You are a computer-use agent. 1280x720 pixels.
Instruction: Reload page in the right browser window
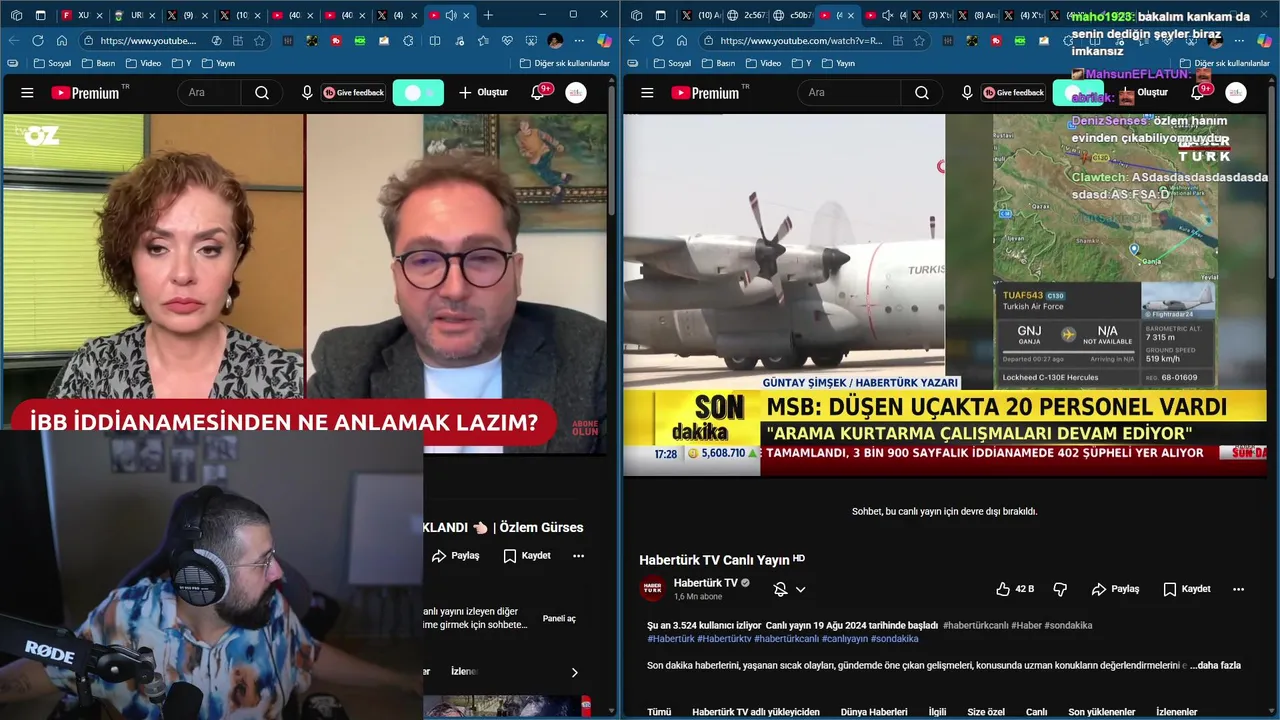(x=658, y=41)
